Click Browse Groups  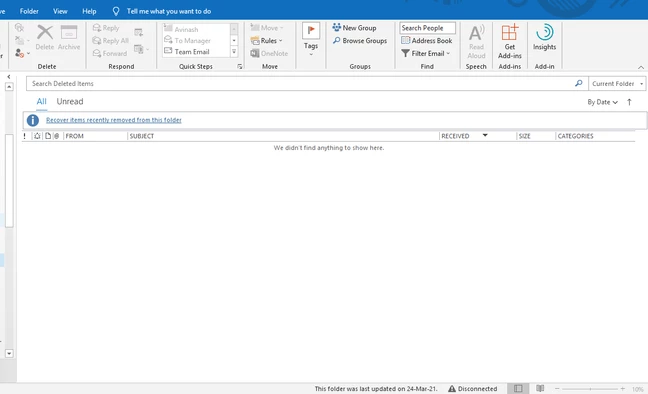pyautogui.click(x=360, y=41)
